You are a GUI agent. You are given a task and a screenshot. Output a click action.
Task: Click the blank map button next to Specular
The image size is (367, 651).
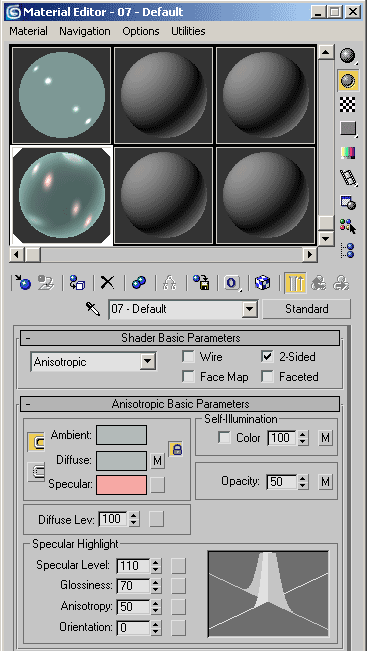(157, 485)
